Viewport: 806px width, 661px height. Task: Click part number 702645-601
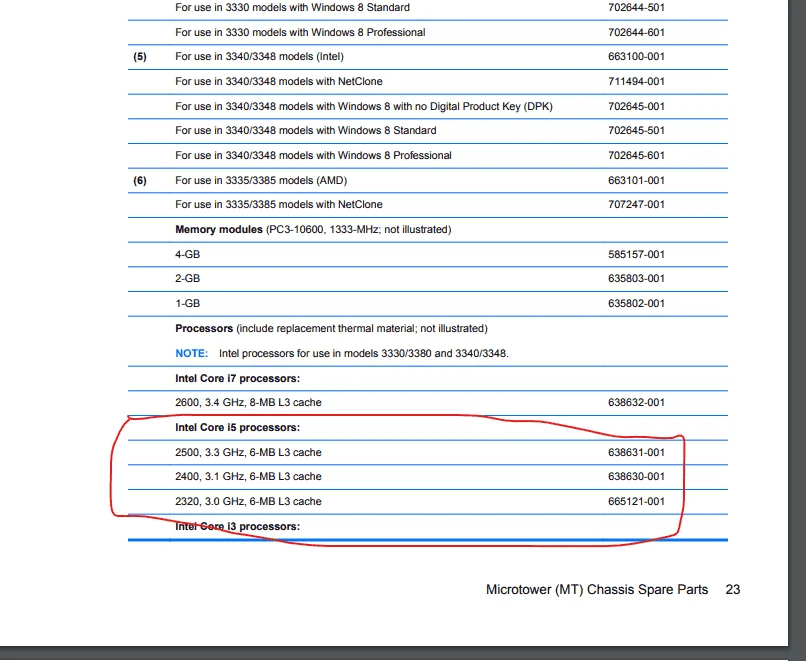point(636,155)
